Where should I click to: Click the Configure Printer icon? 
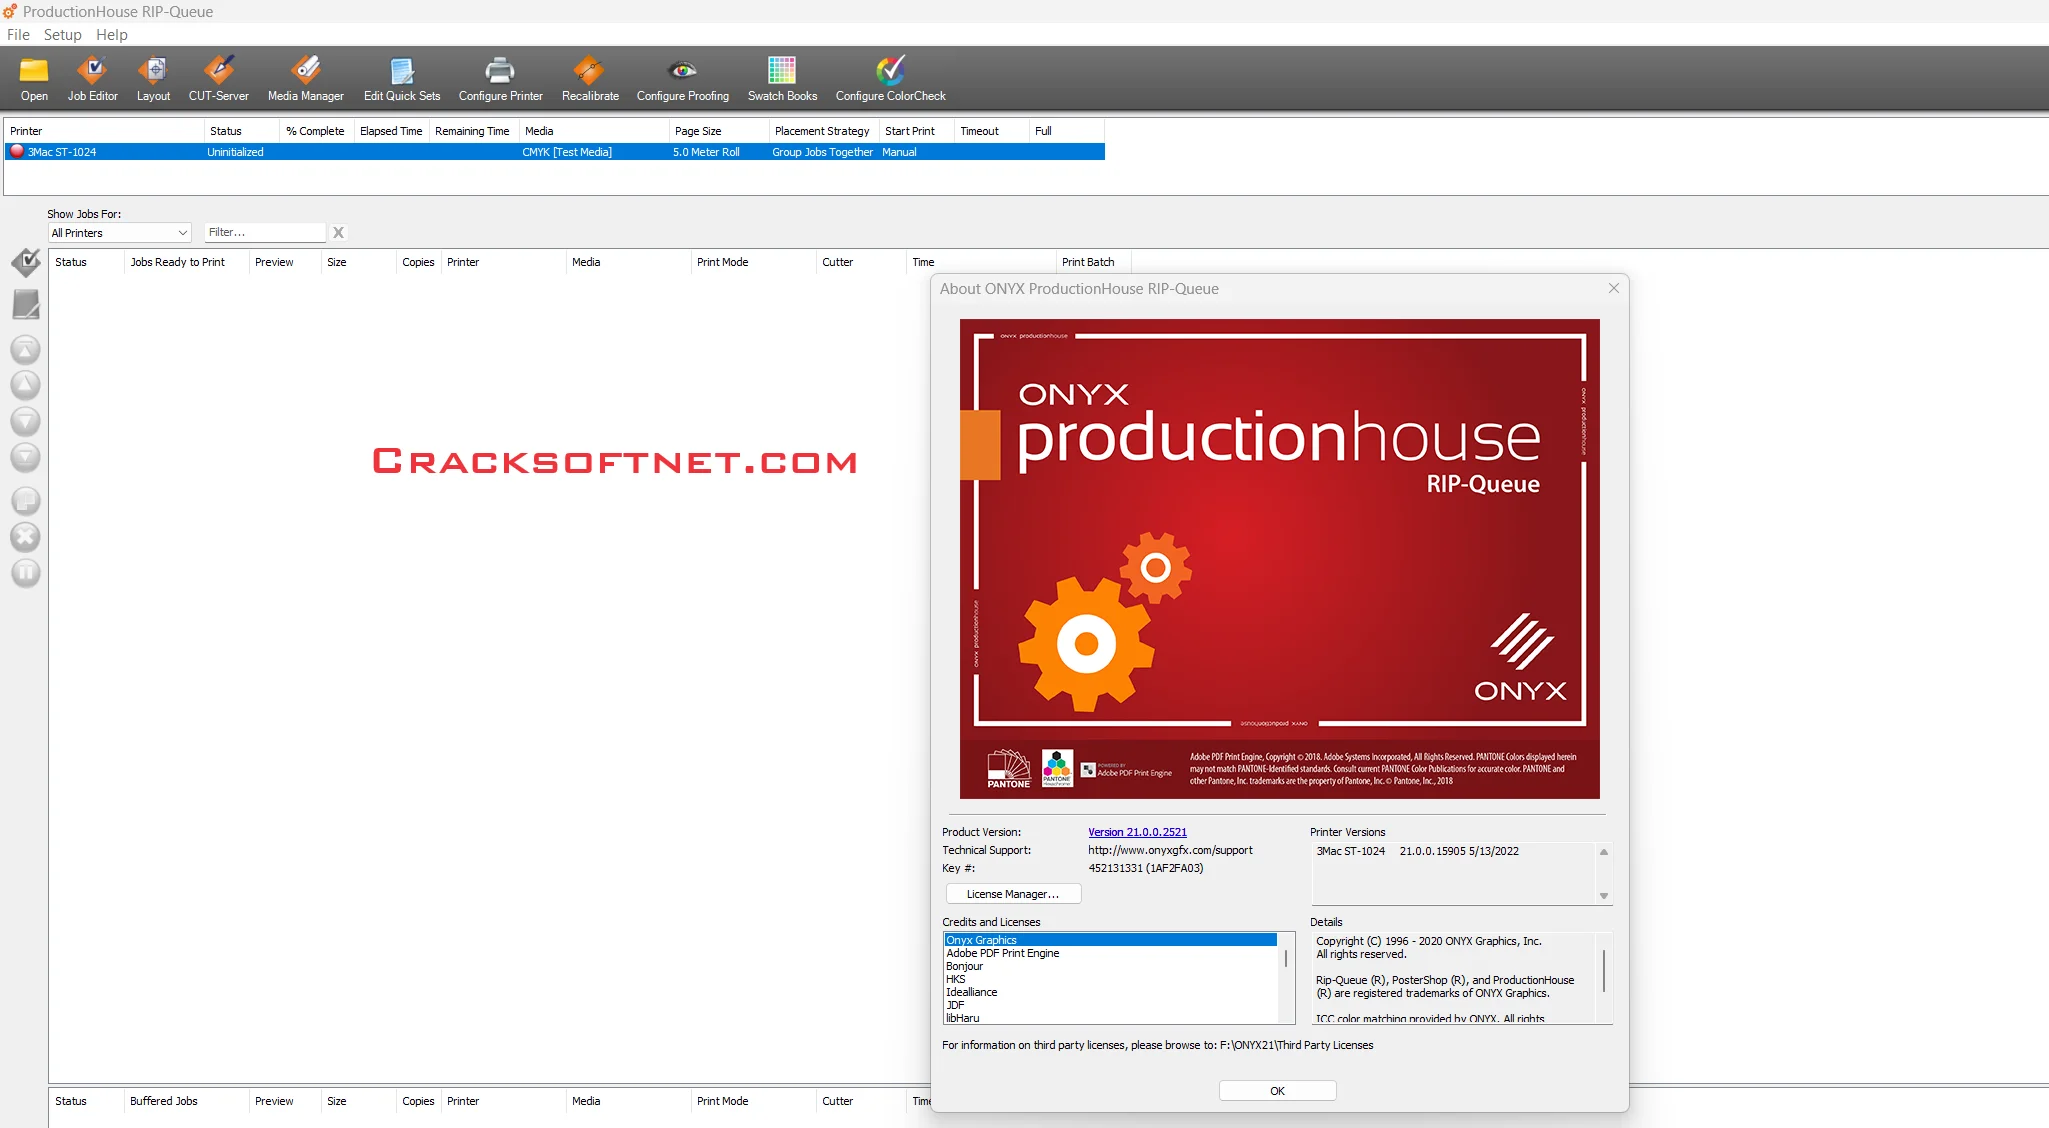500,78
